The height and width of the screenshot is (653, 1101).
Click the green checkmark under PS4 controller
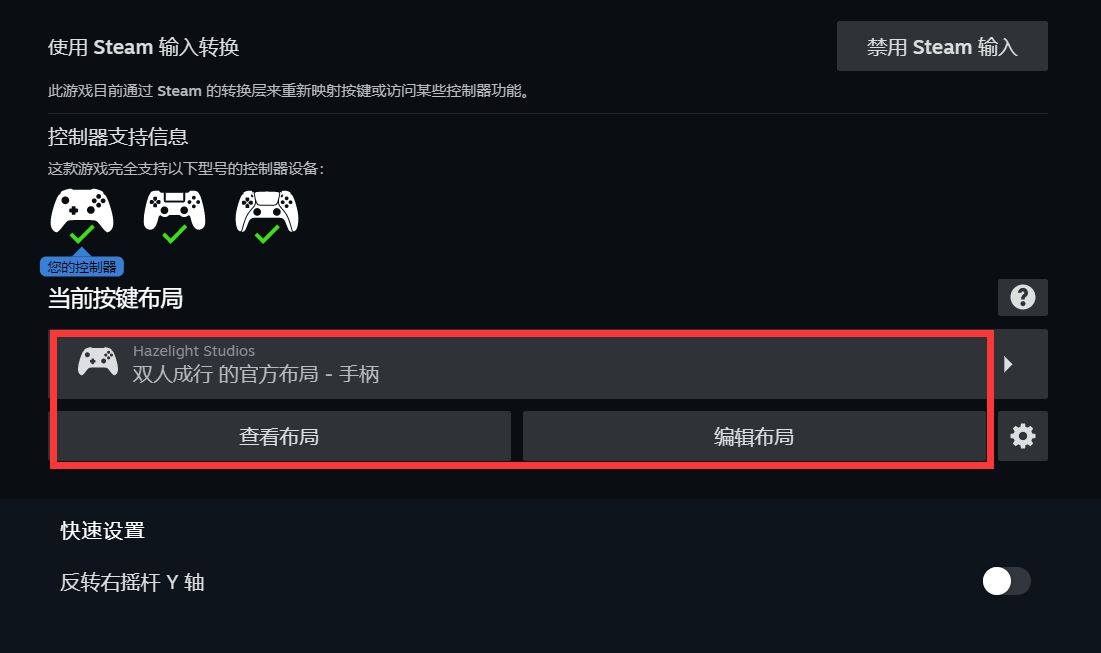click(174, 234)
